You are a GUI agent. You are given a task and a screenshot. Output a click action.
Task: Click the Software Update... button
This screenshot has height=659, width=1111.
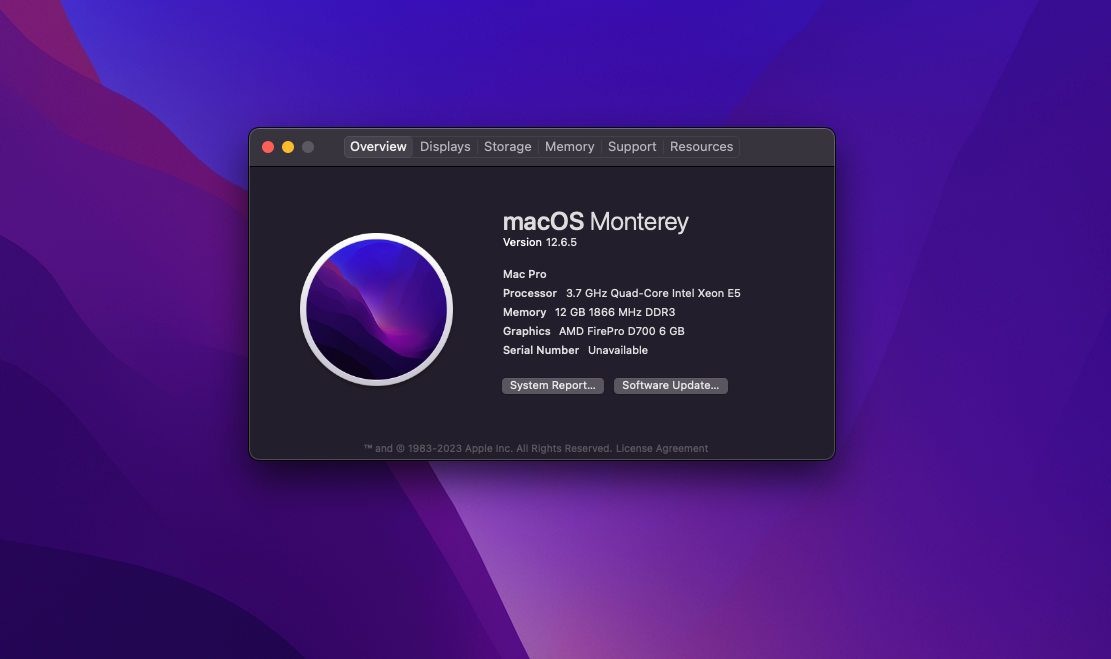[x=670, y=385]
